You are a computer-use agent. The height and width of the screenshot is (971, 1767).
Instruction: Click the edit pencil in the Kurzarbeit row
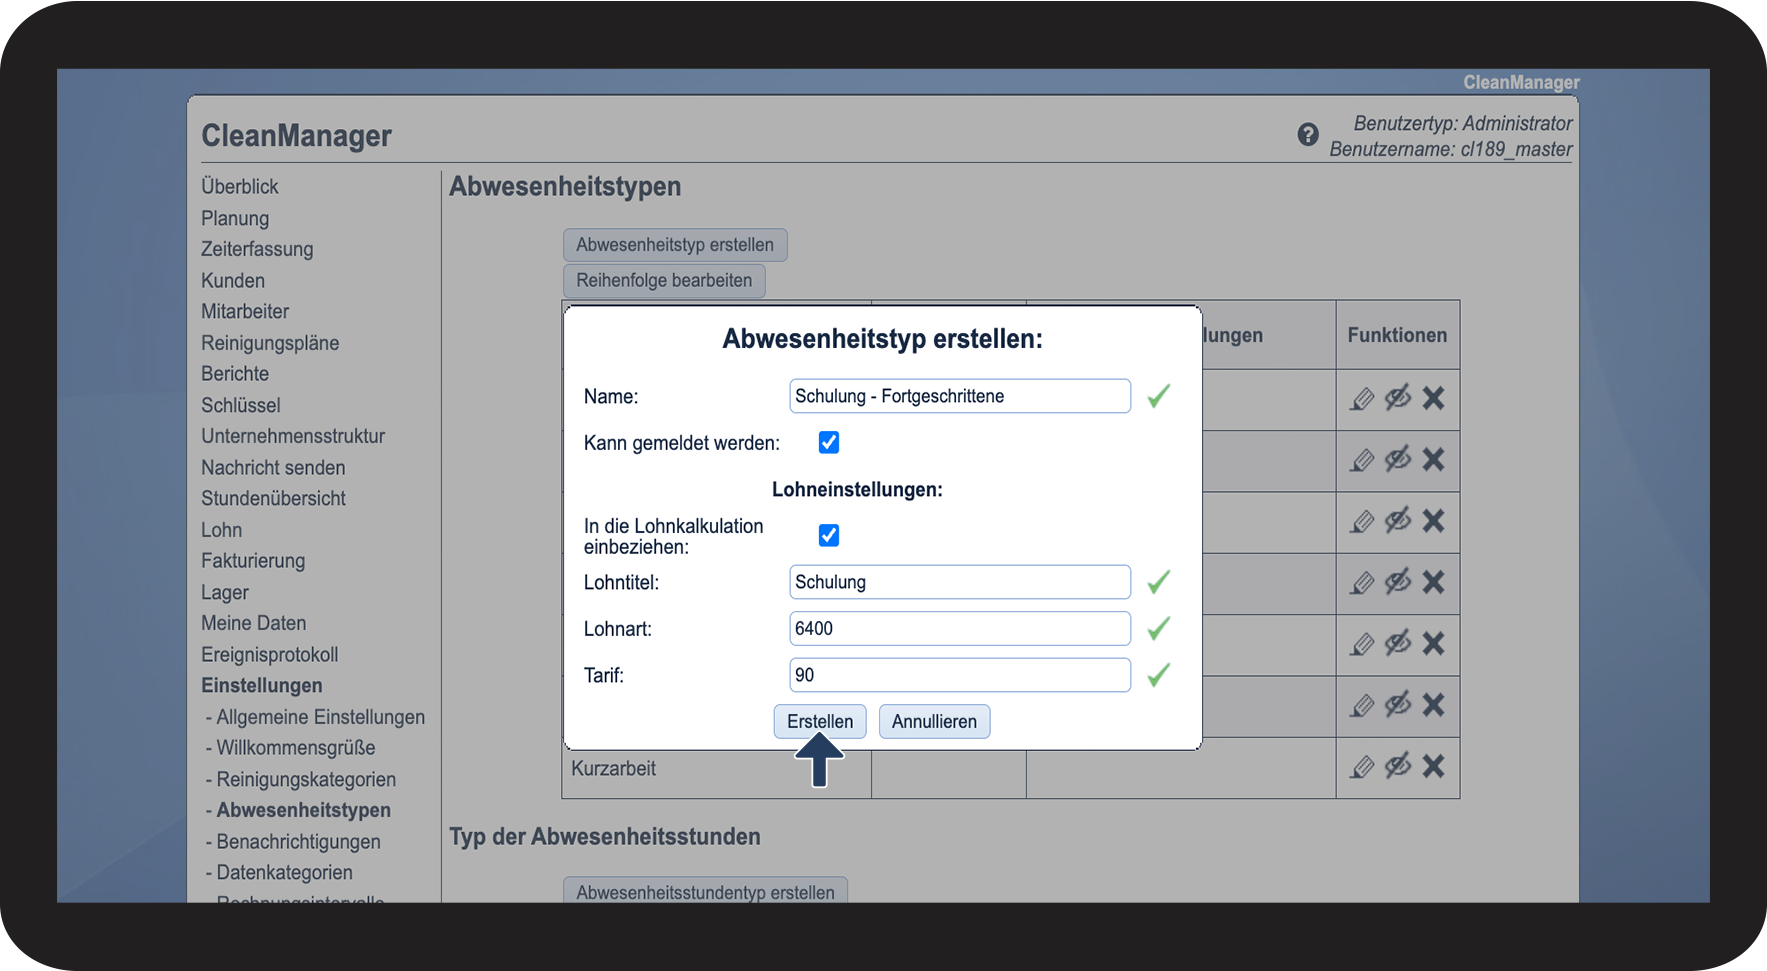tap(1362, 767)
